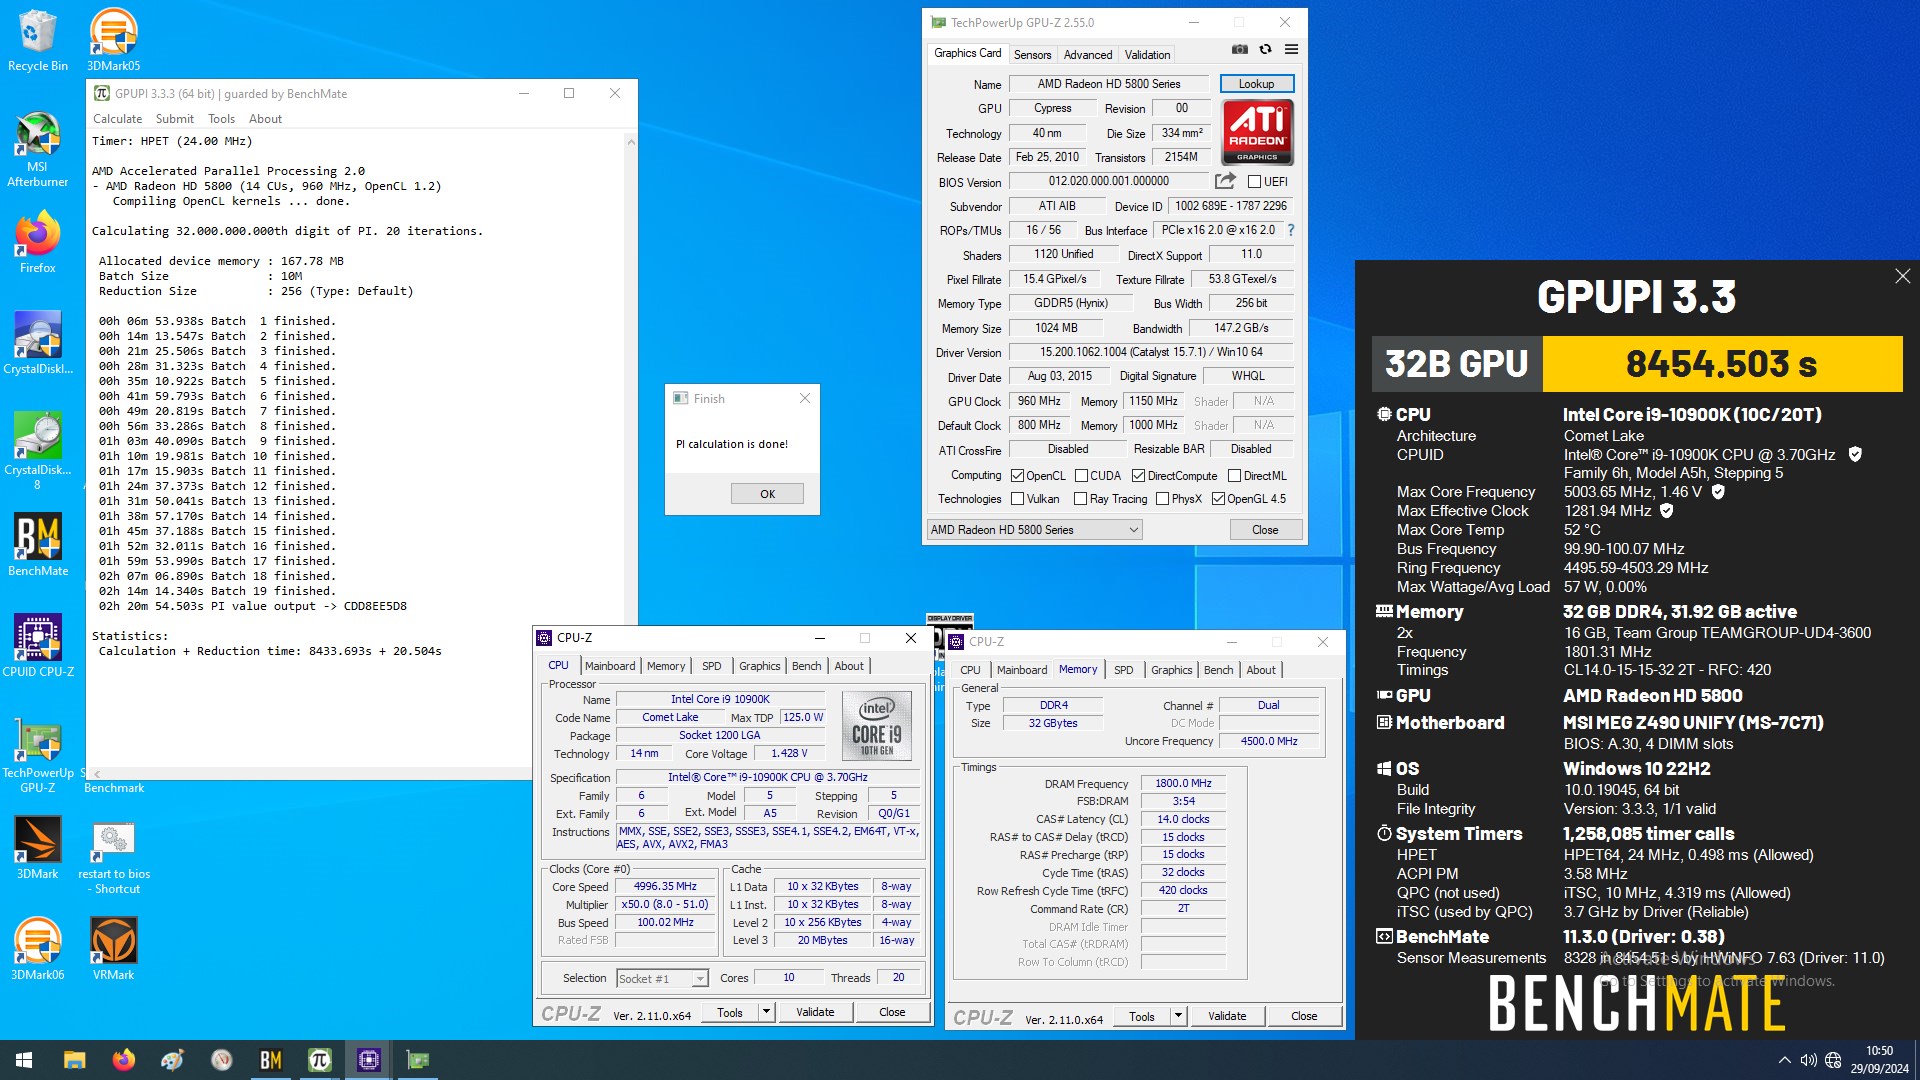Click the BenchMate taskbar icon
The image size is (1920, 1080).
[270, 1060]
